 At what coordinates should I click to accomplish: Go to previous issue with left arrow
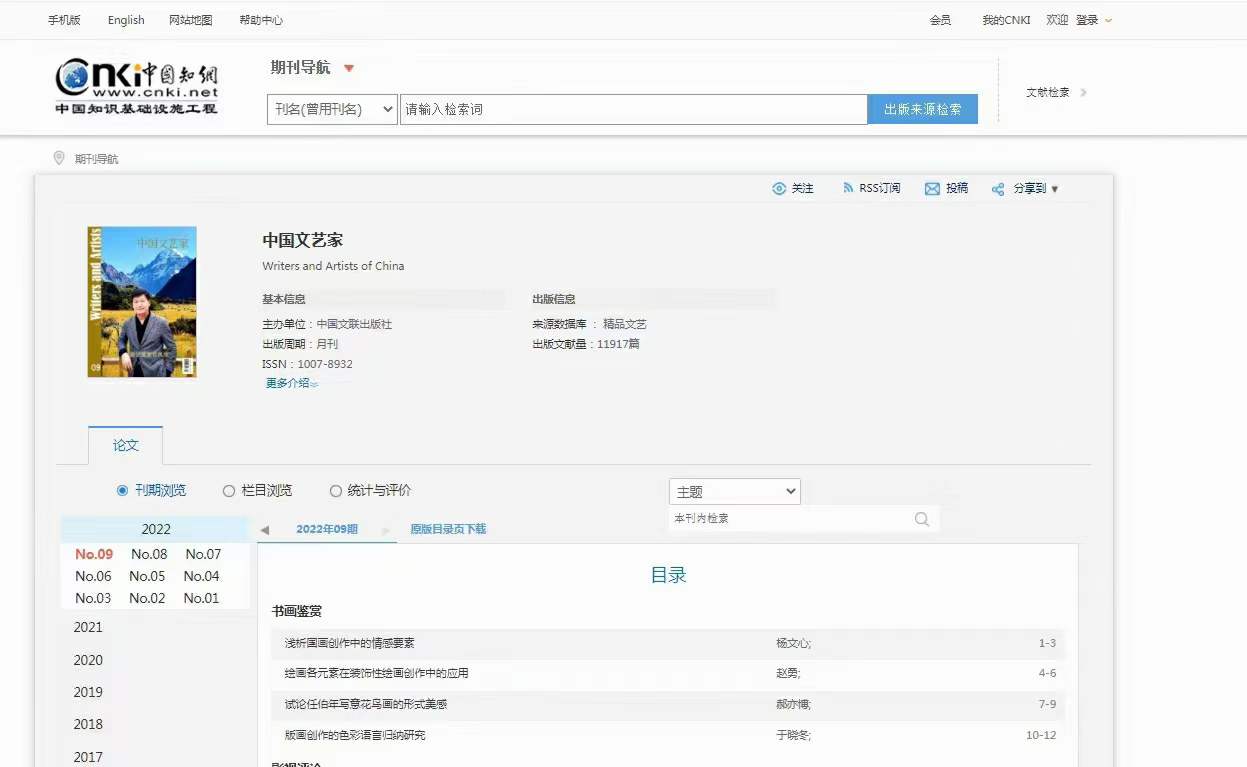pos(265,530)
